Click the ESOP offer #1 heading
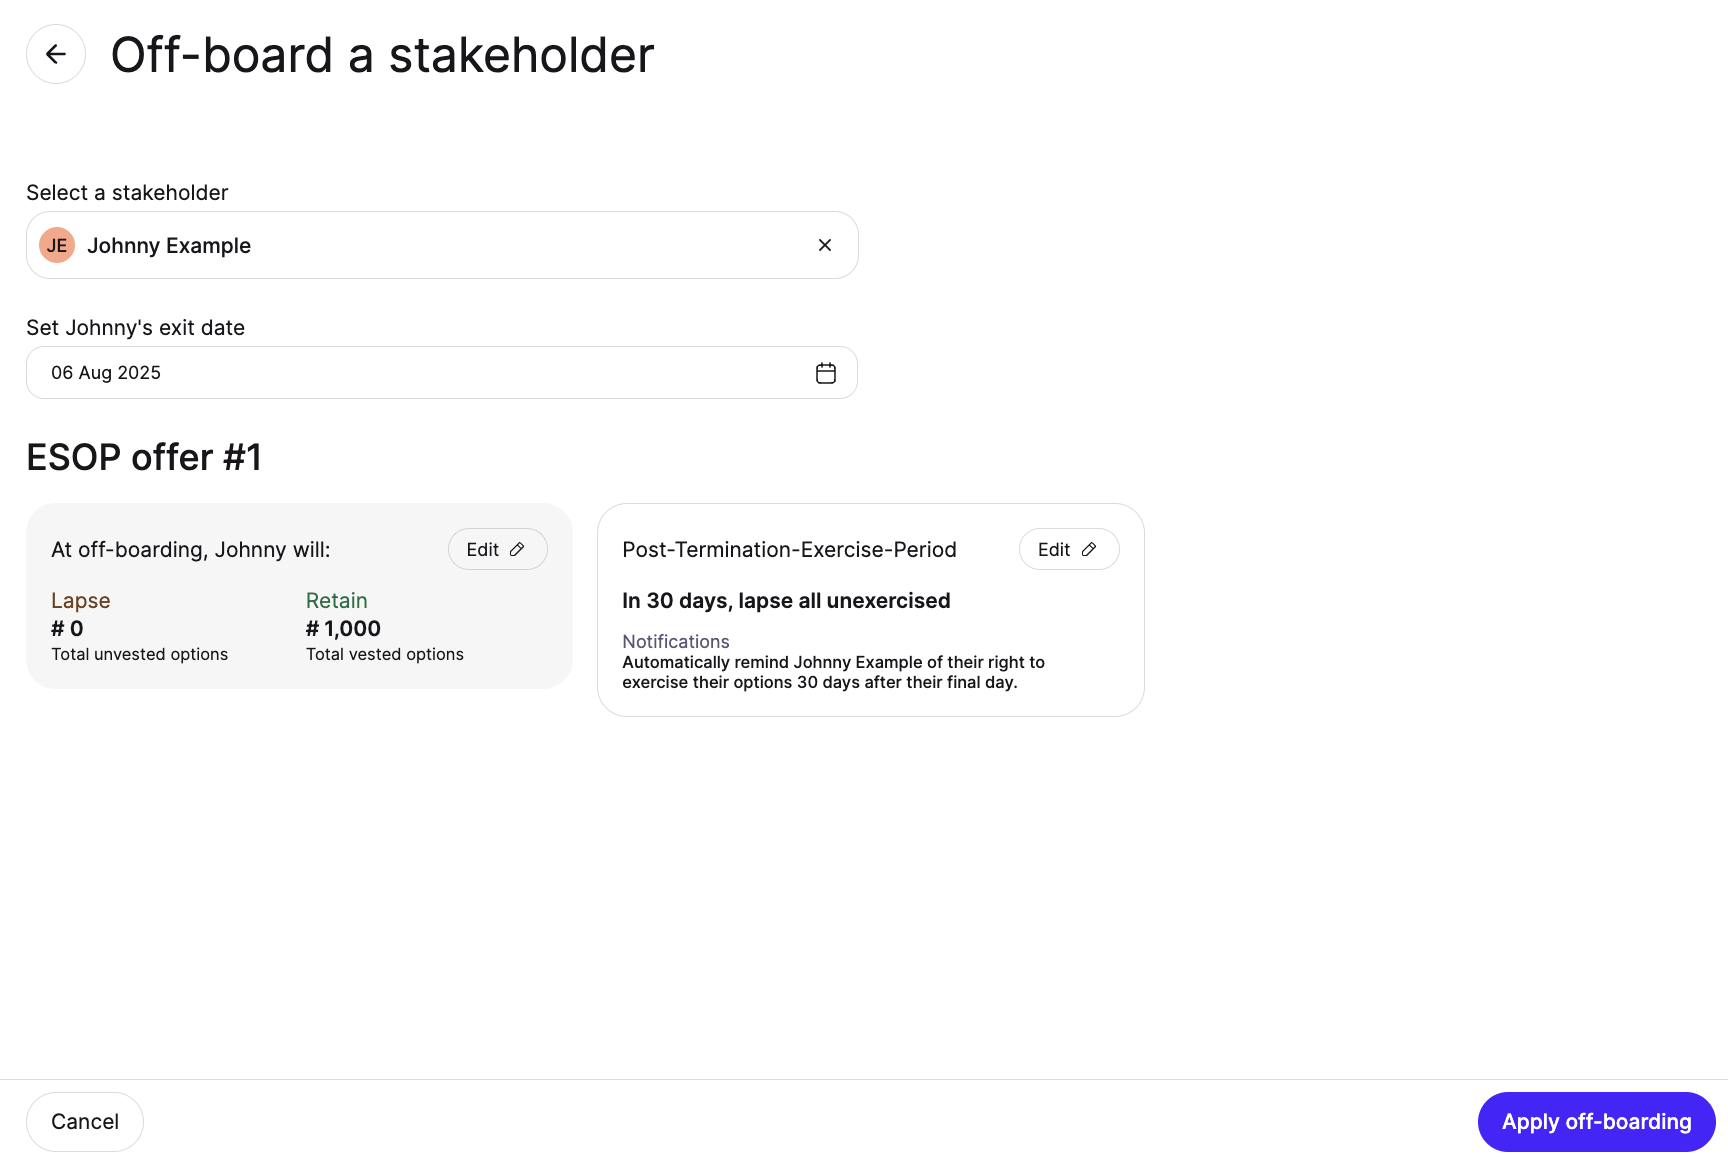This screenshot has height=1158, width=1728. (144, 457)
